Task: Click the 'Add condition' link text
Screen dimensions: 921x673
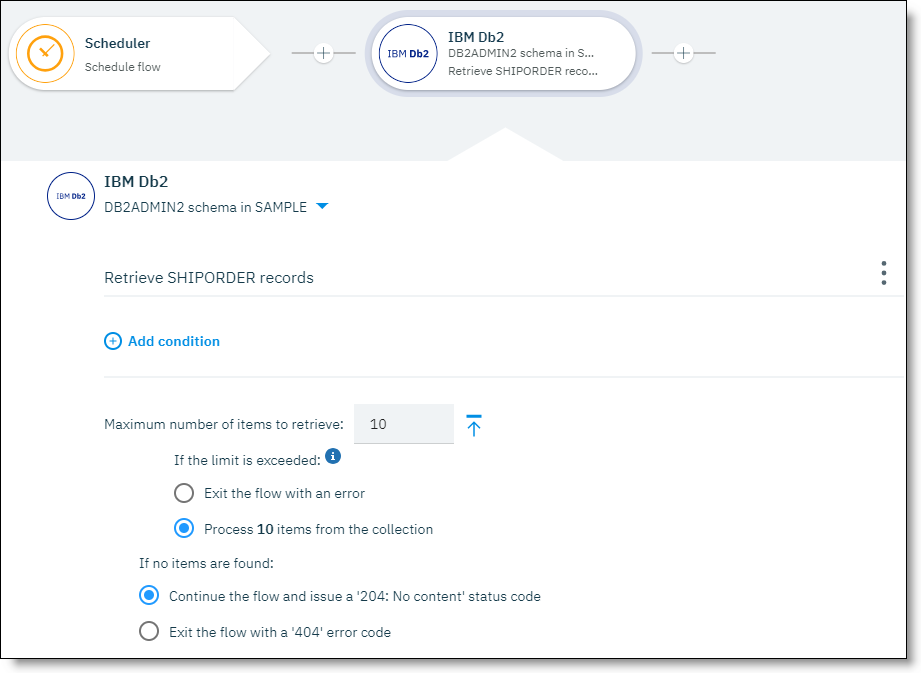Action: 174,341
